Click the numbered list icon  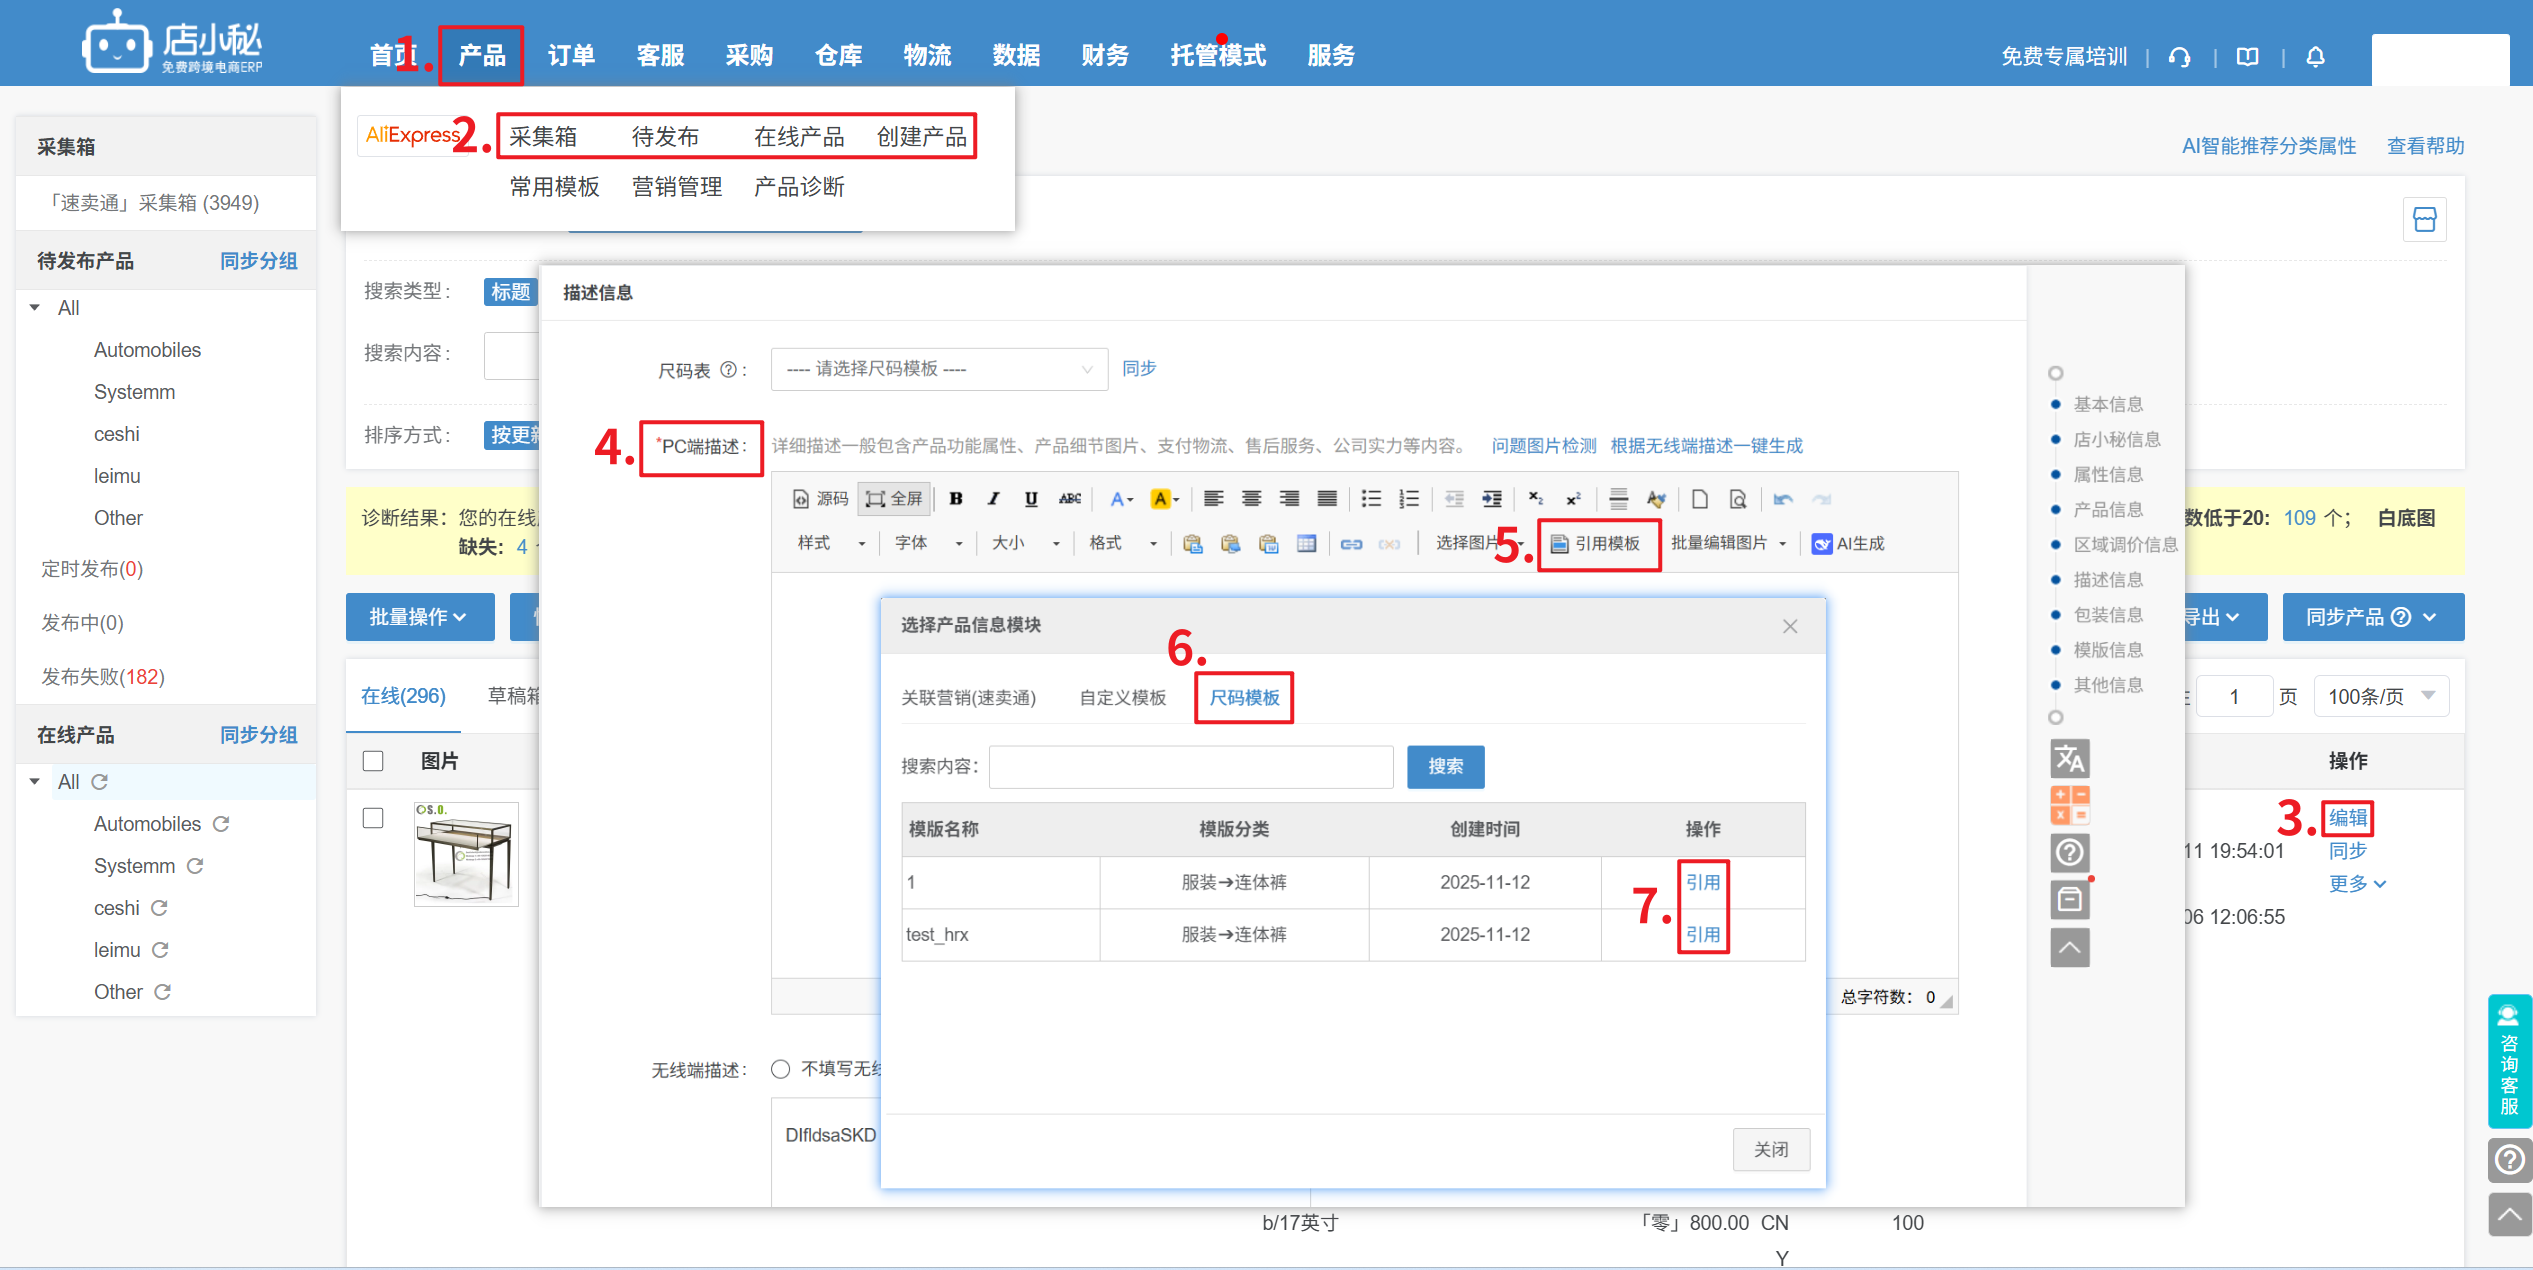[1409, 499]
